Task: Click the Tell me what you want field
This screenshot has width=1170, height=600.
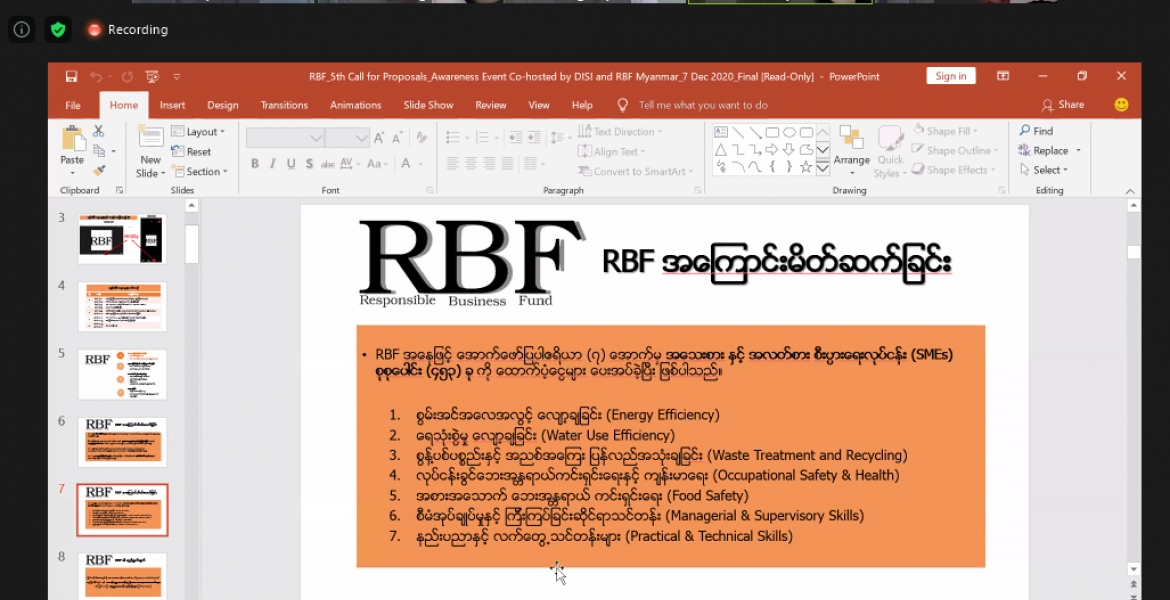Action: tap(703, 105)
